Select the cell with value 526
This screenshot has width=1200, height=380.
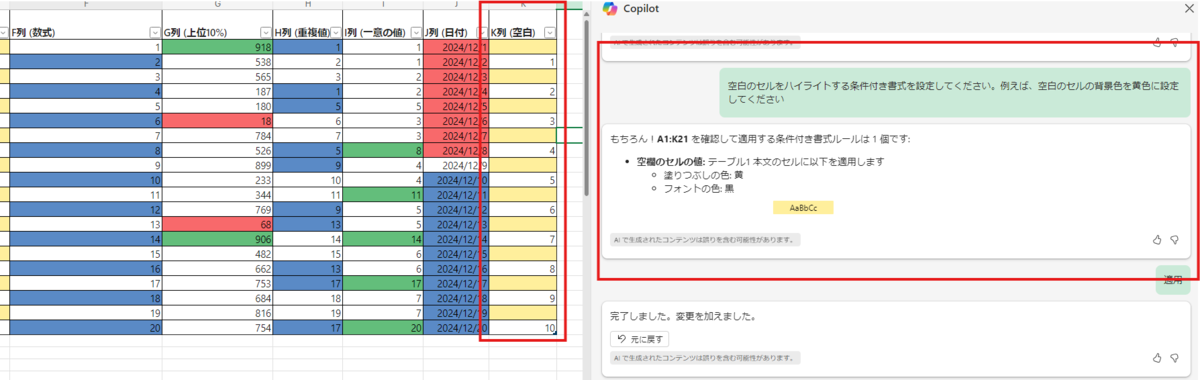pyautogui.click(x=217, y=150)
